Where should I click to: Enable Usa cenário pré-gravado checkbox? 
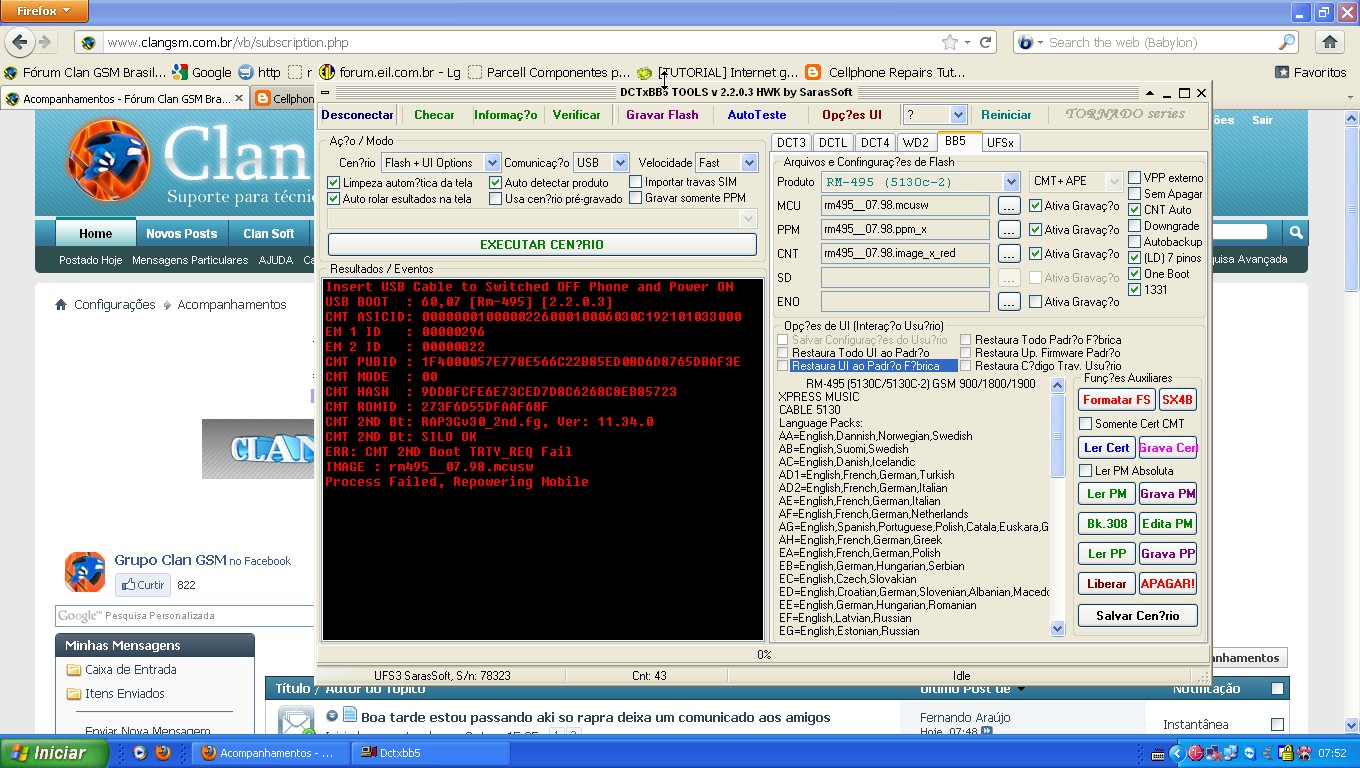click(496, 199)
